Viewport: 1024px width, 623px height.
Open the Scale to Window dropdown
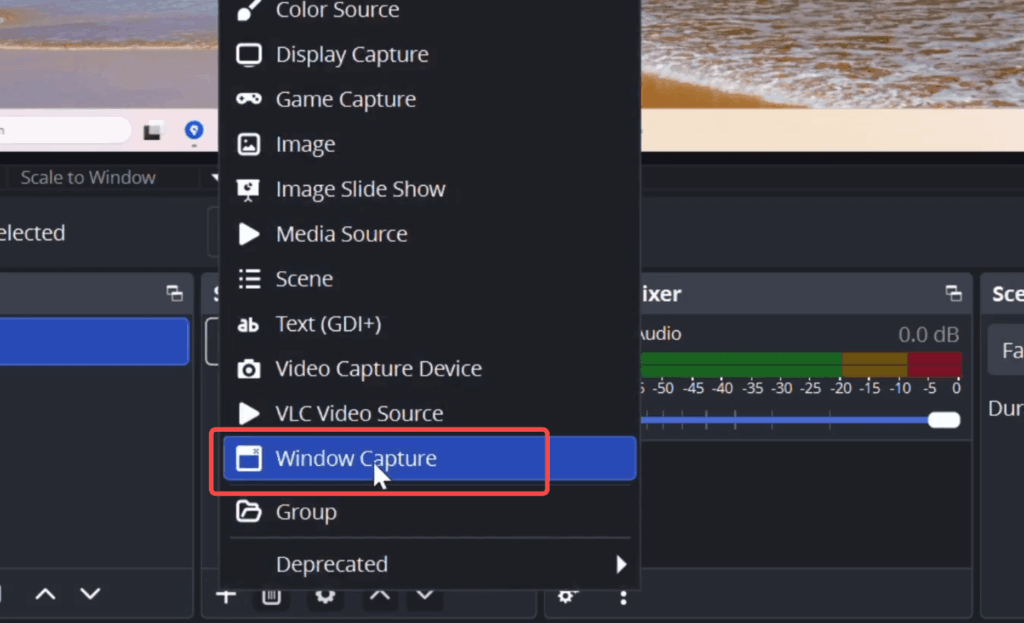pos(110,178)
